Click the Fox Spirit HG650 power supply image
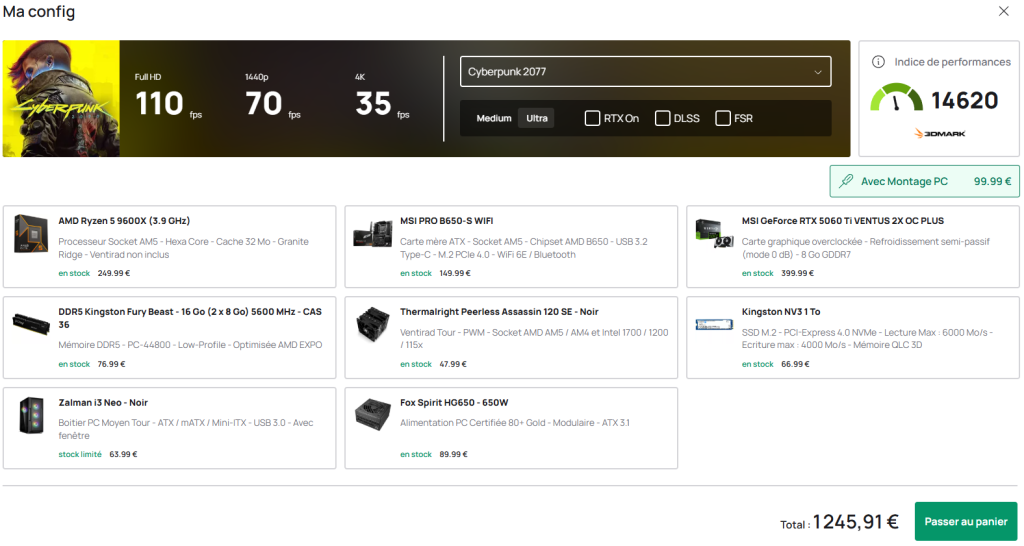The height and width of the screenshot is (546, 1024). (x=372, y=415)
